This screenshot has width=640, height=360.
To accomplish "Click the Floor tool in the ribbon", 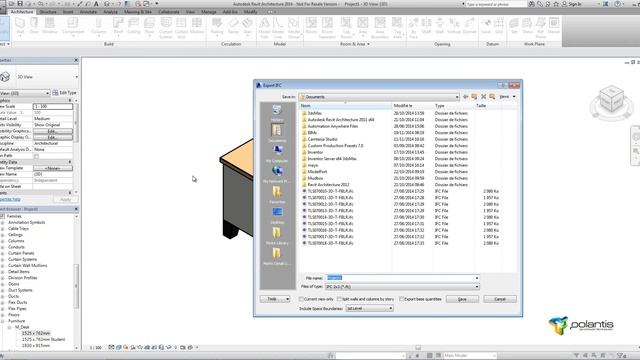I will [x=149, y=27].
